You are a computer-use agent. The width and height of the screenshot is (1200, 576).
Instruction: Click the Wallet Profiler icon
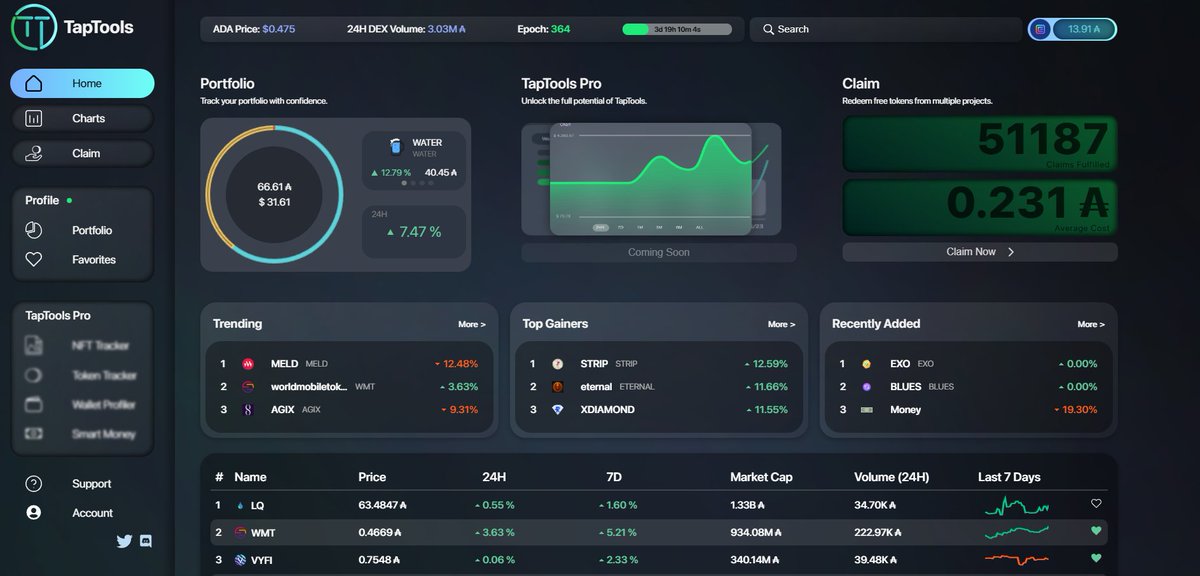[34, 404]
